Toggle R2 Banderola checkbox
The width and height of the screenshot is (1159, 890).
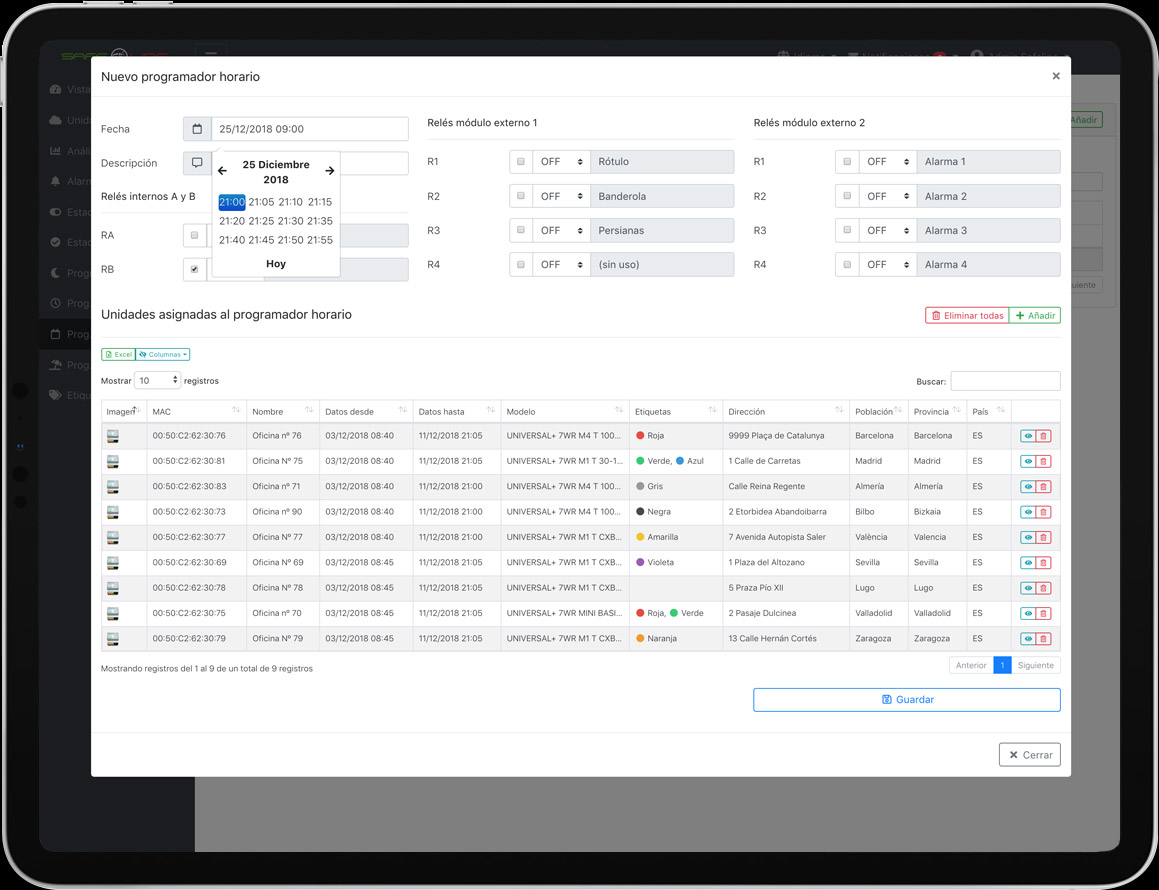point(521,196)
